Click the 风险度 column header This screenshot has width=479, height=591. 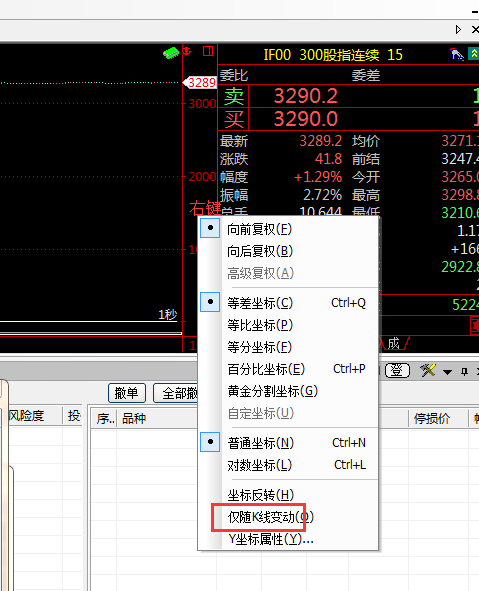point(26,416)
